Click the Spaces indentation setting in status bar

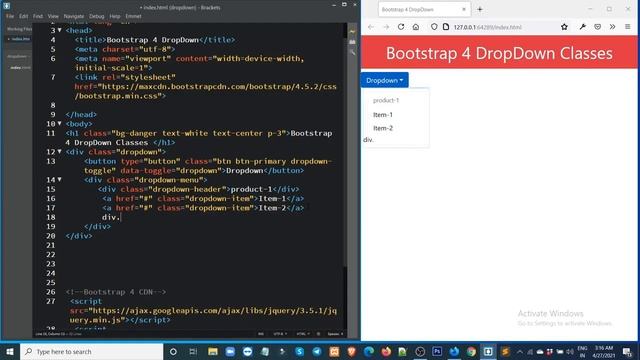click(x=335, y=334)
